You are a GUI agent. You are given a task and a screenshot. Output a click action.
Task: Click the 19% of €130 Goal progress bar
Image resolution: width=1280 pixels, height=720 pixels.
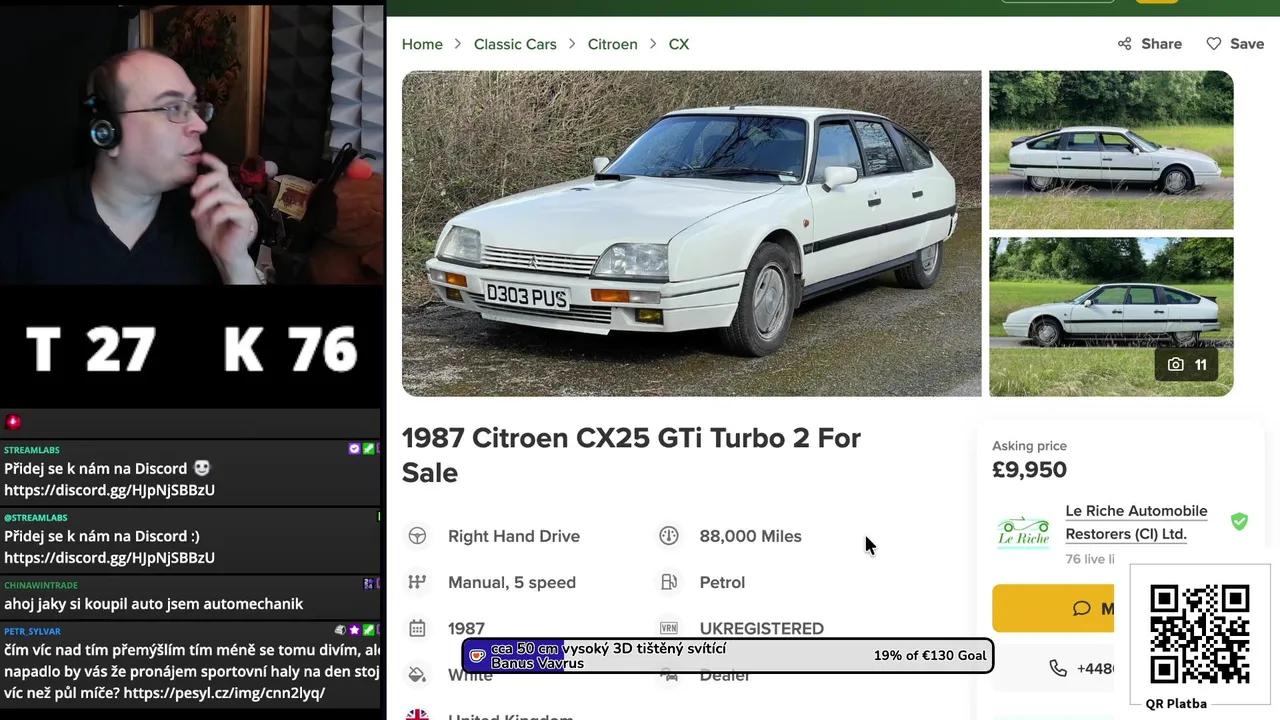click(728, 656)
